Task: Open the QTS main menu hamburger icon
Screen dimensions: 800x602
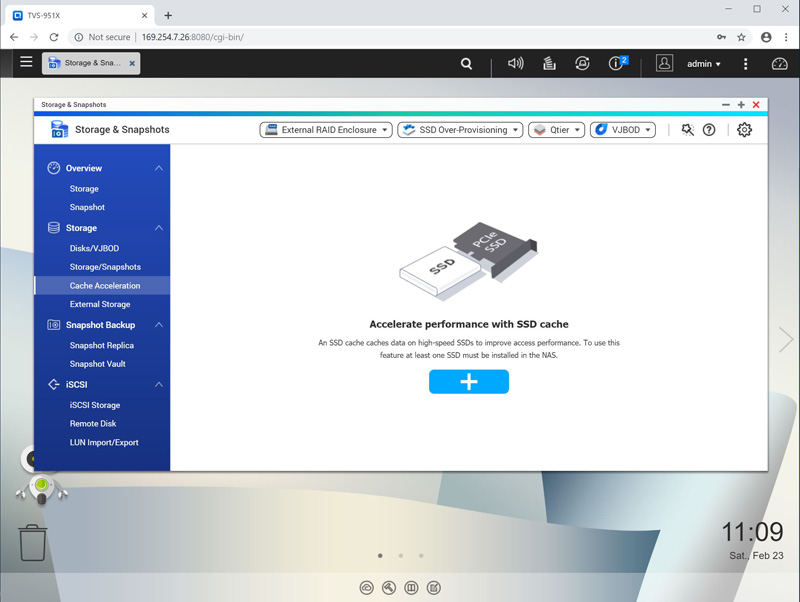Action: point(26,62)
